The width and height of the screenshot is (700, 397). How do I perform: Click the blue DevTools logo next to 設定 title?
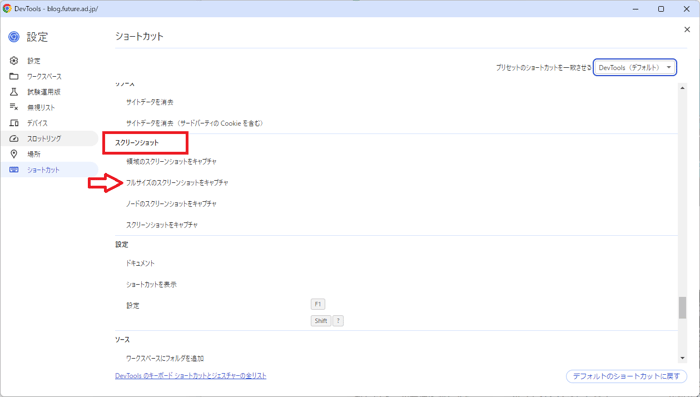(14, 37)
